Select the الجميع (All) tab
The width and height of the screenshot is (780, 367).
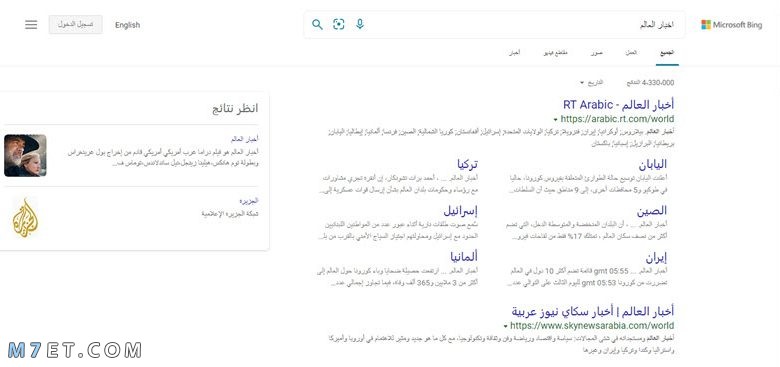(x=667, y=53)
